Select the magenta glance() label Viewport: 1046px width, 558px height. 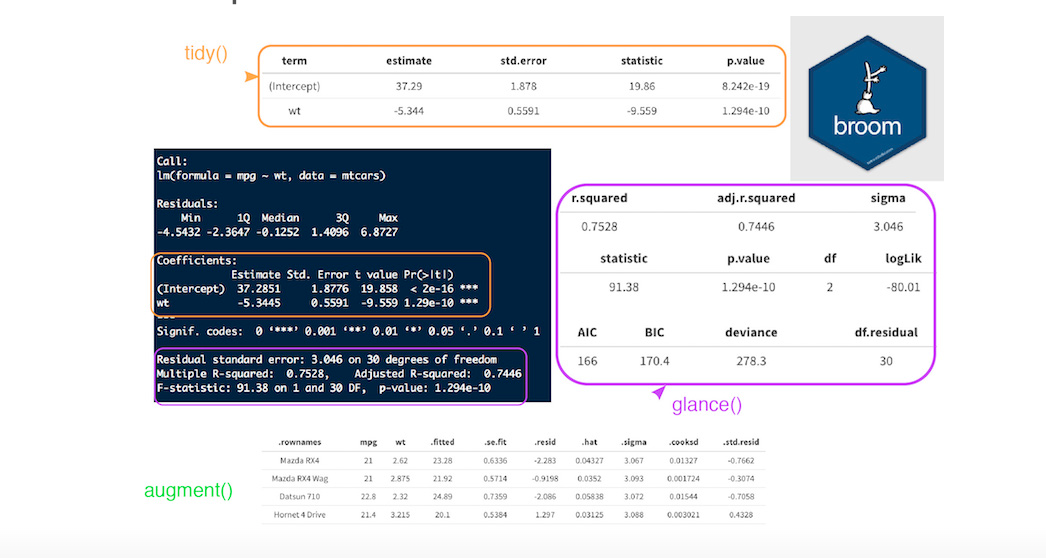click(x=707, y=405)
